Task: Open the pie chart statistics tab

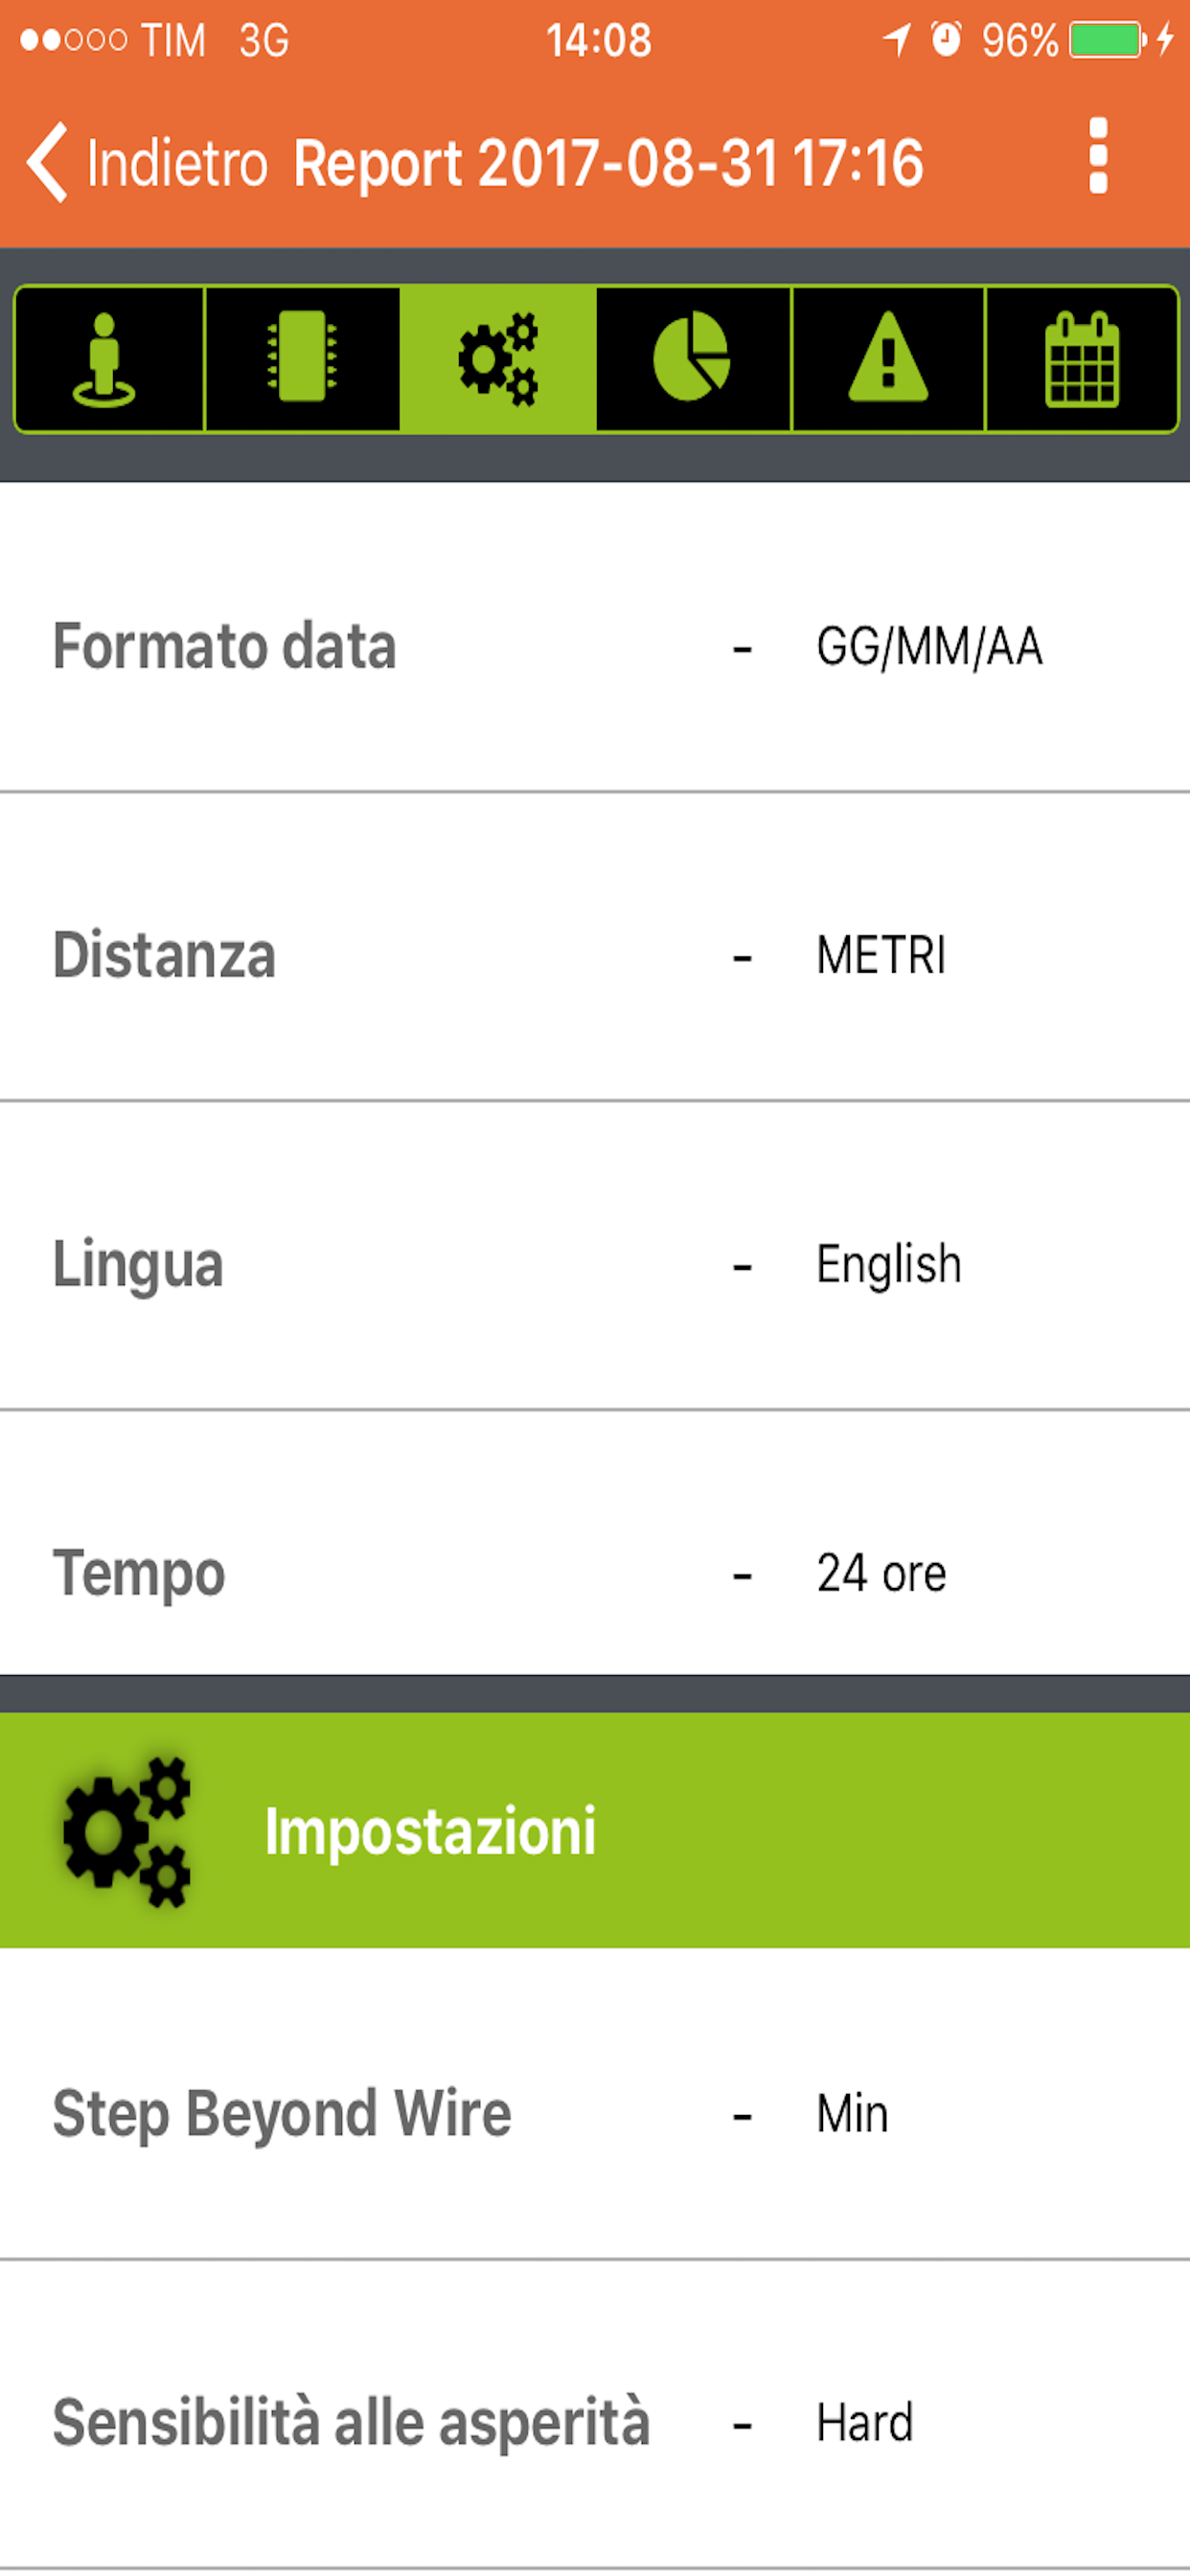Action: 692,359
